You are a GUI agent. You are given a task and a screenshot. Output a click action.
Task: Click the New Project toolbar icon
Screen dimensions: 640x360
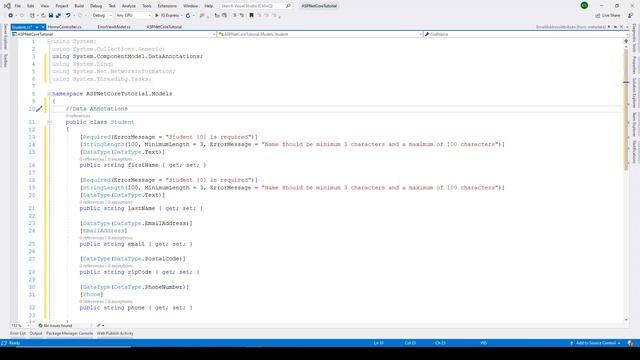tap(32, 16)
